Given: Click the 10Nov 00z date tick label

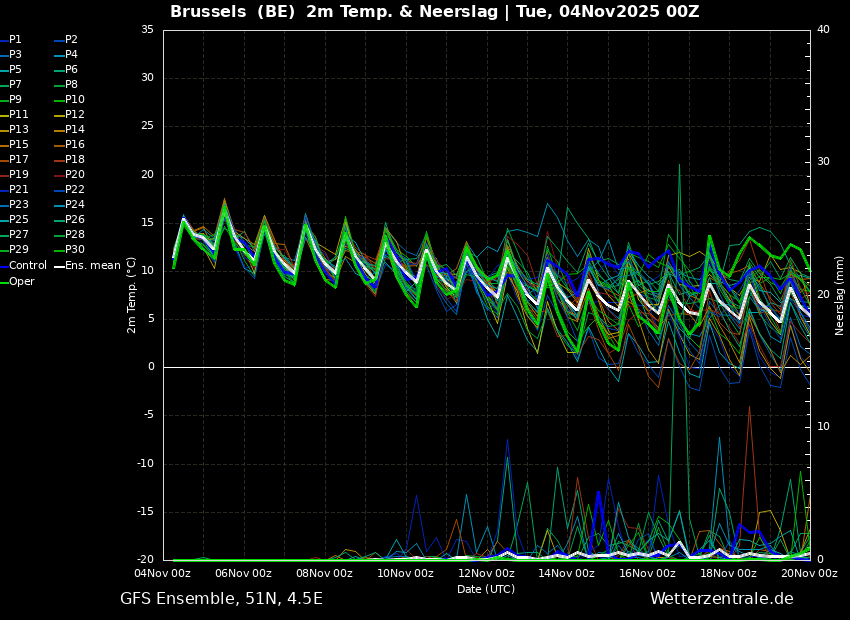Looking at the screenshot, I should [x=405, y=573].
